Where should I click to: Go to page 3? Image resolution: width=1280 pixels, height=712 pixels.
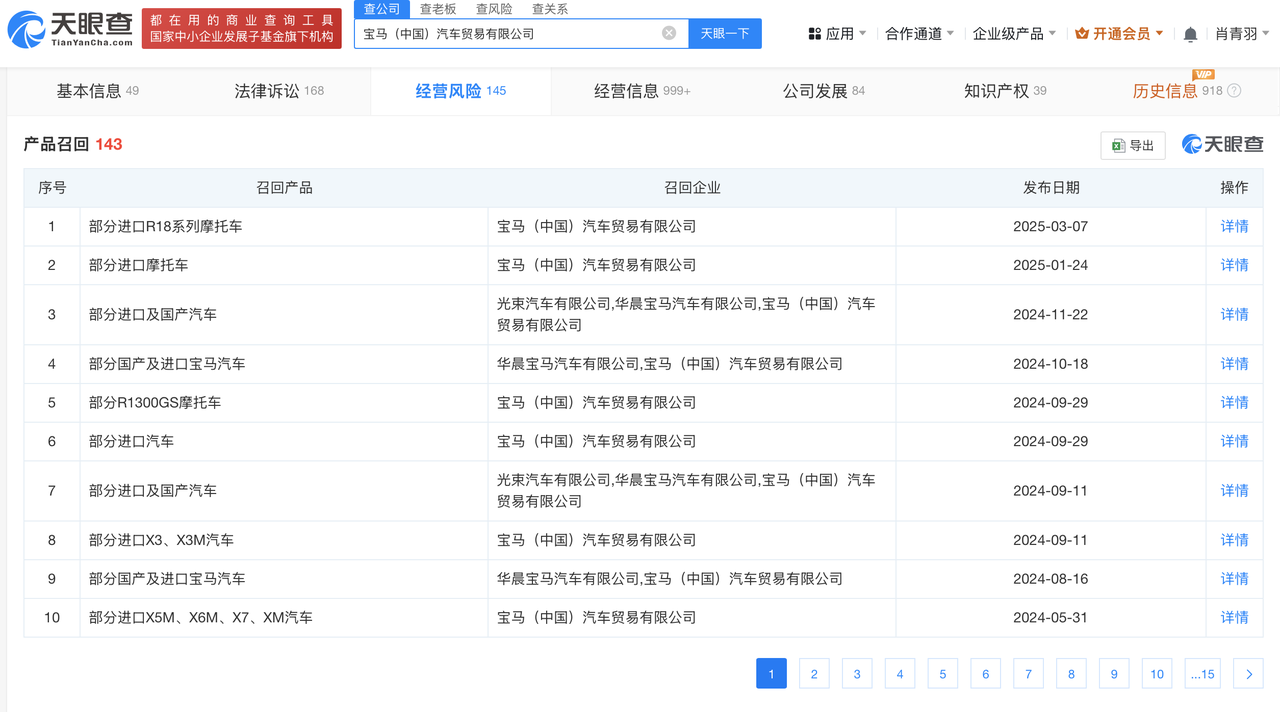857,674
